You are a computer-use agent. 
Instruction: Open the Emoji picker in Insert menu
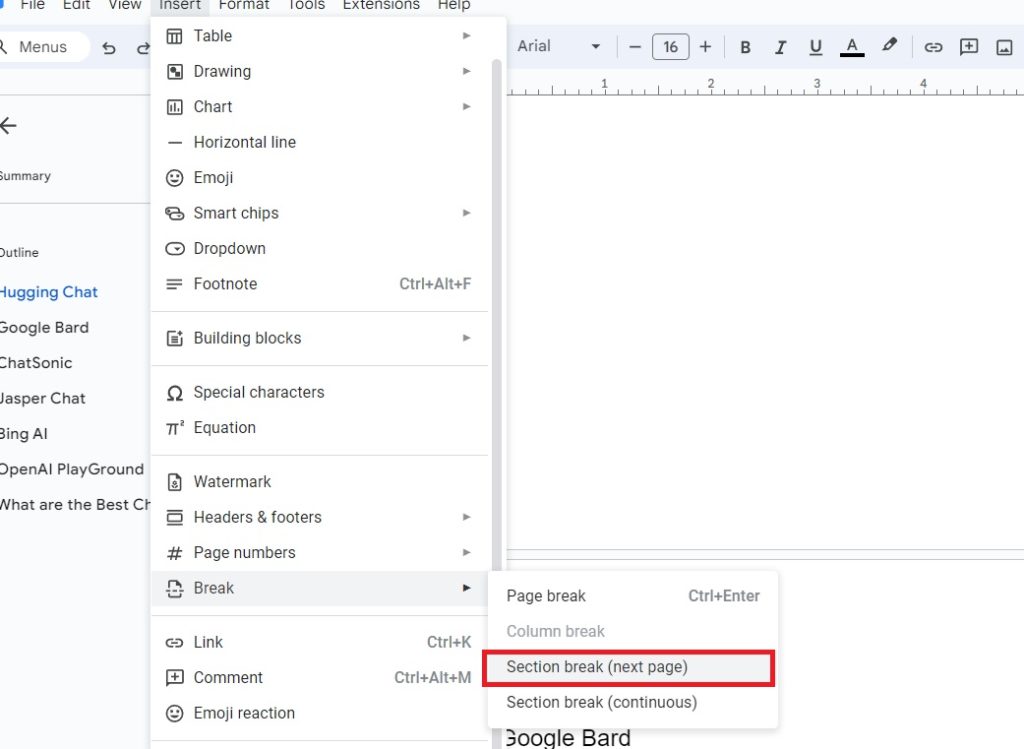tap(213, 177)
